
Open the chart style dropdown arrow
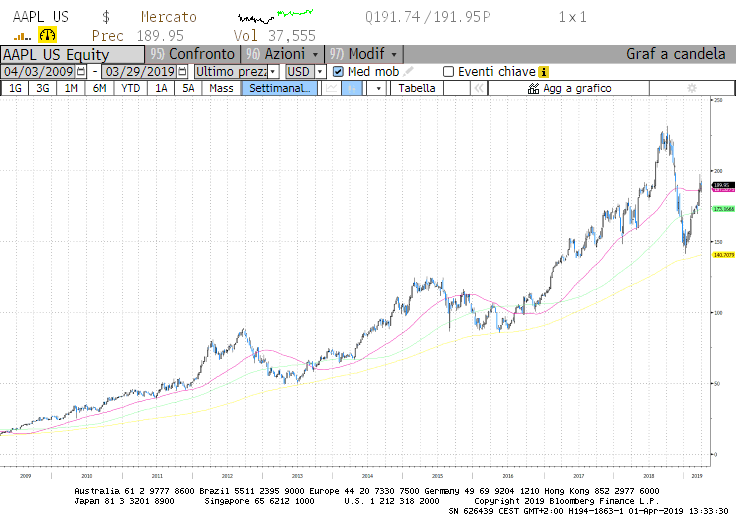(378, 88)
